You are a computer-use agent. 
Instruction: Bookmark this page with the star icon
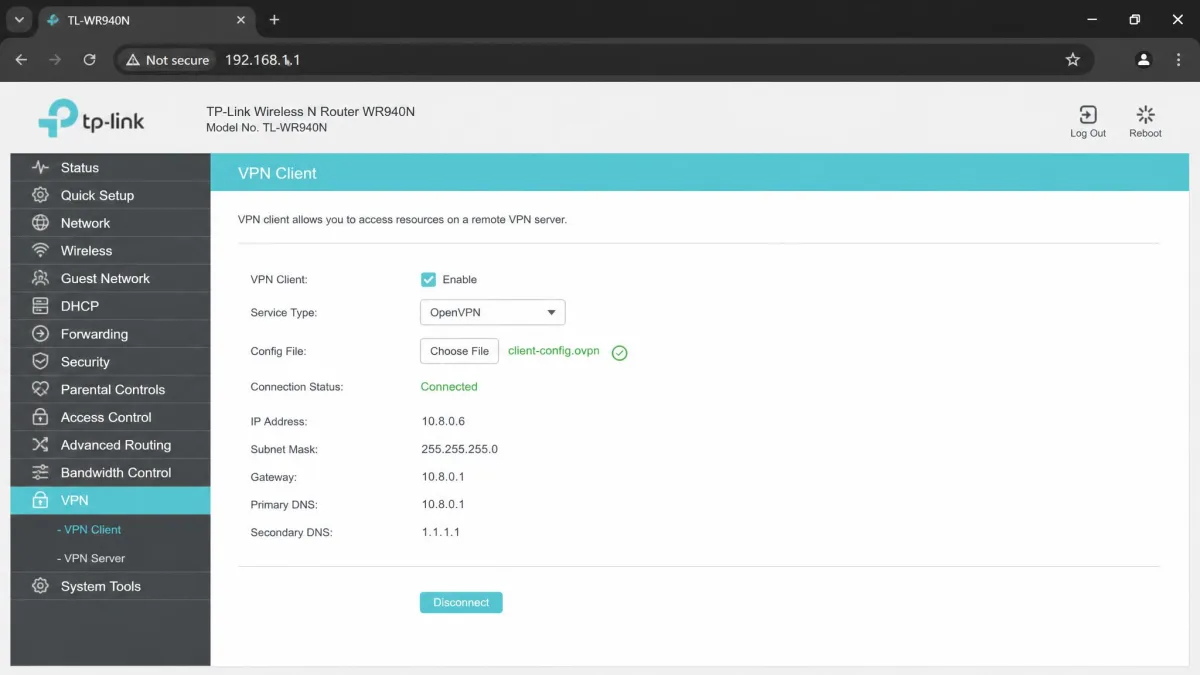pyautogui.click(x=1073, y=60)
